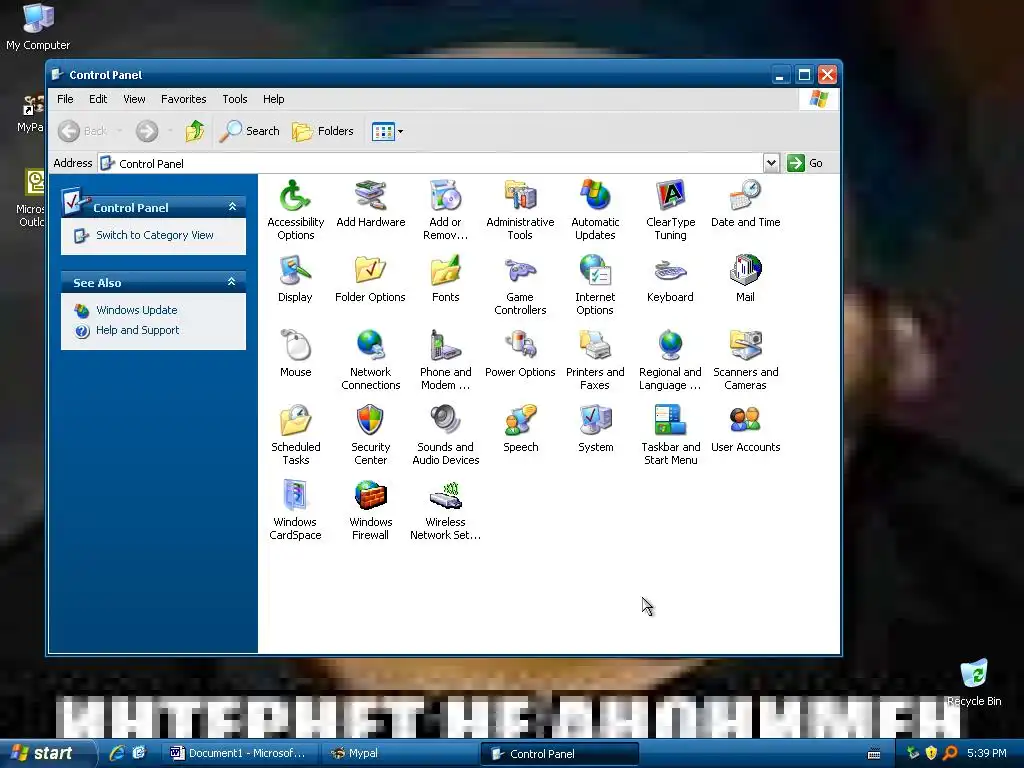This screenshot has height=768, width=1024.
Task: Collapse the See Also section
Action: [231, 282]
